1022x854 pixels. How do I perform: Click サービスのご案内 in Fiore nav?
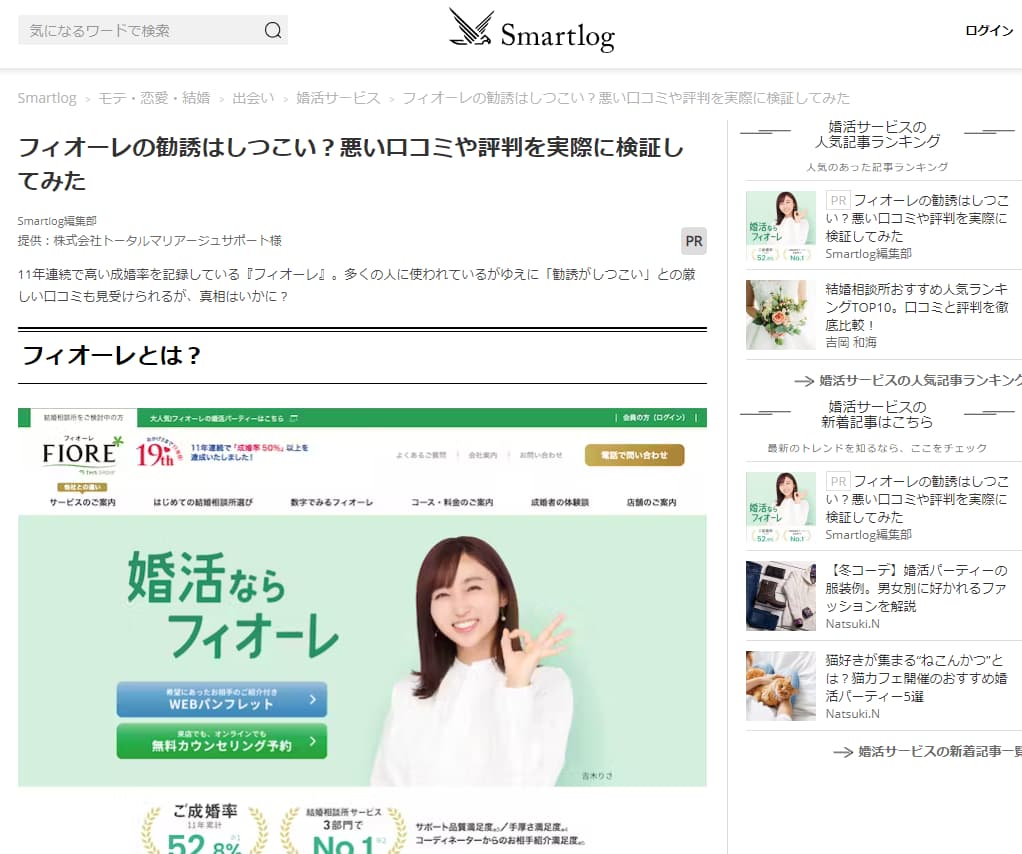click(83, 502)
